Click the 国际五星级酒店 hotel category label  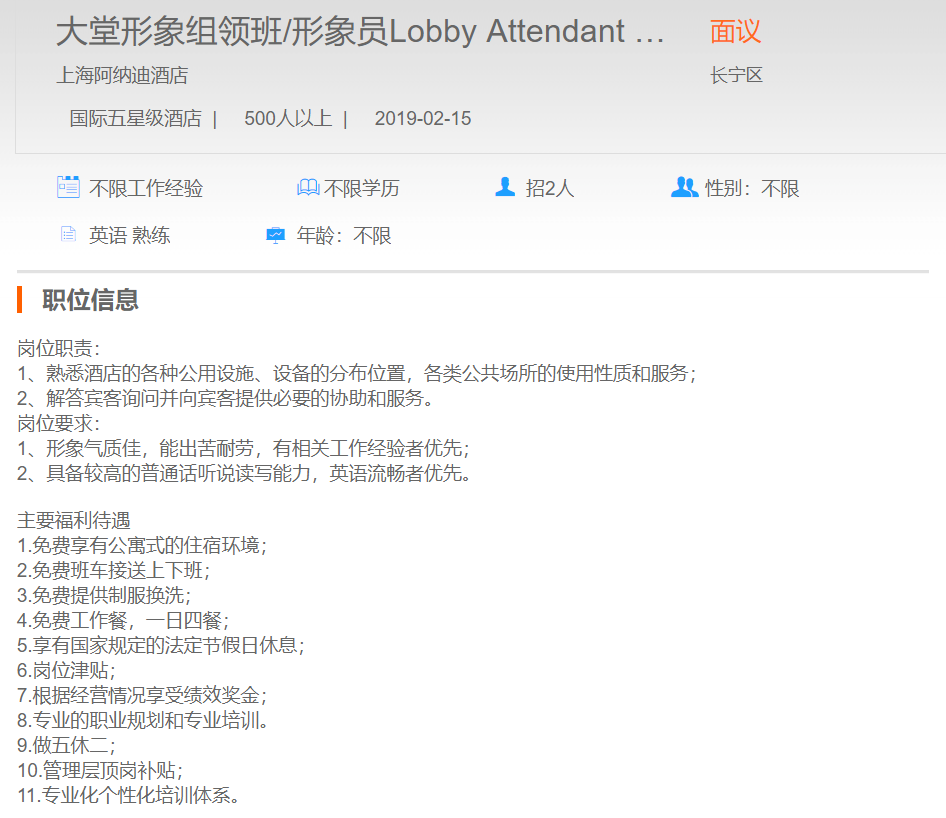(x=135, y=119)
